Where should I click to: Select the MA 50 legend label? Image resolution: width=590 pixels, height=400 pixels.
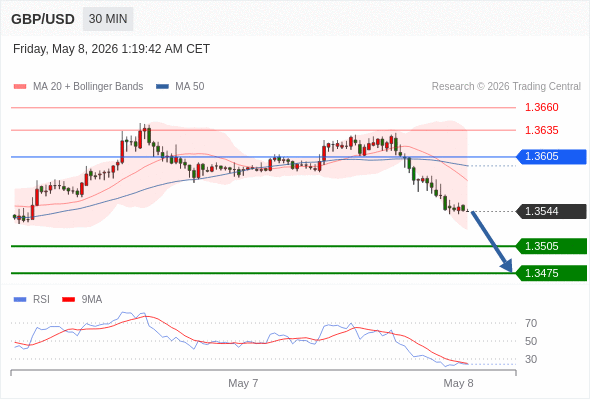pos(190,87)
